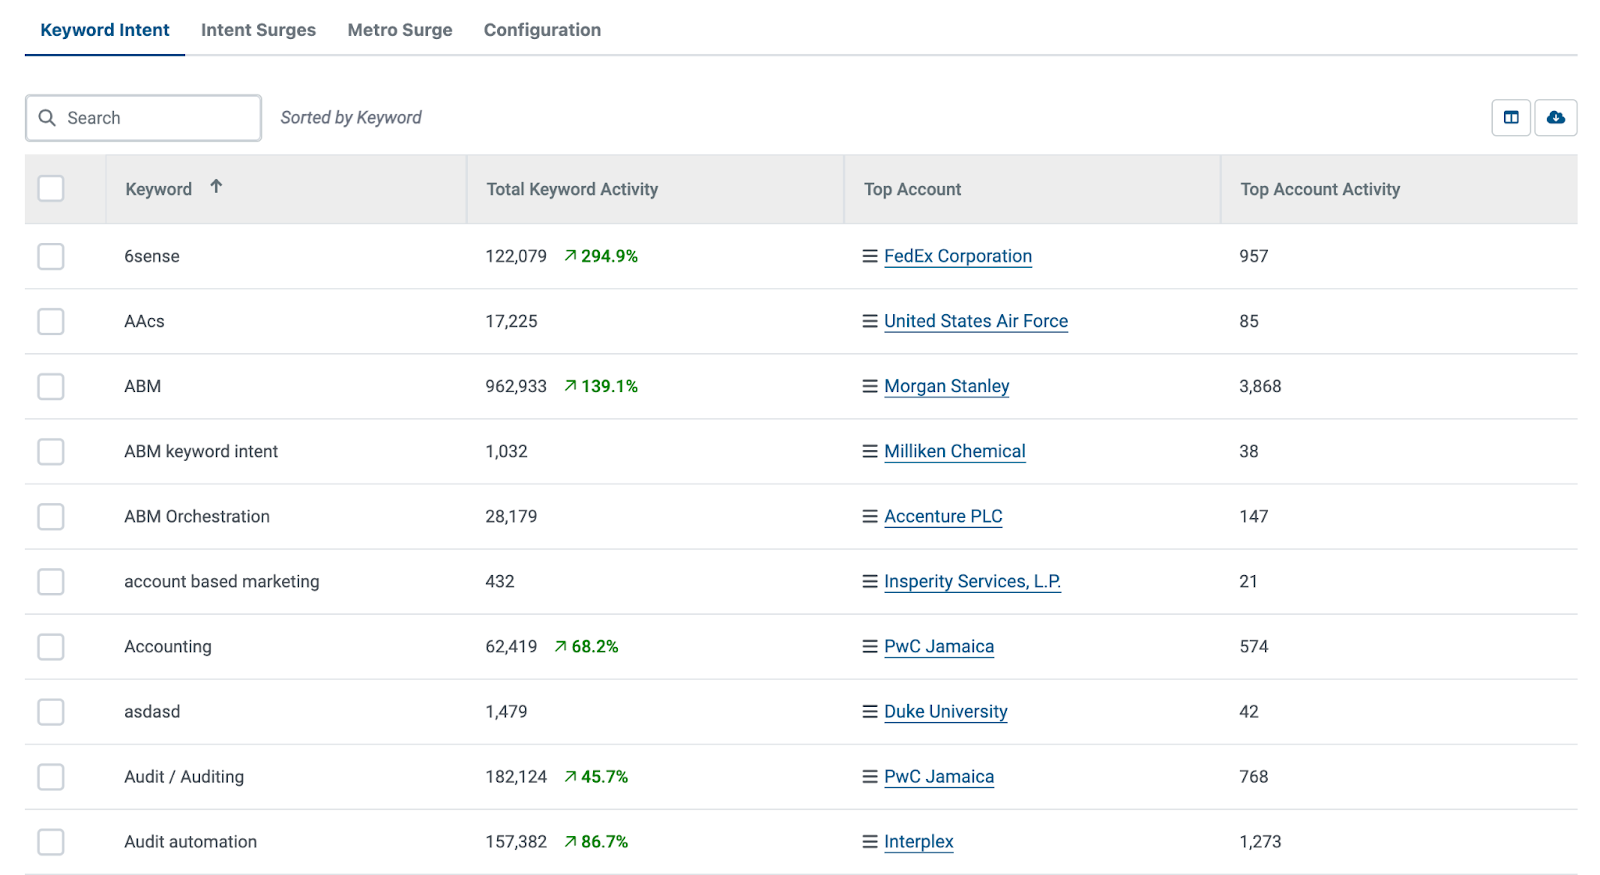Tick the ABM keyword intent checkbox
This screenshot has width=1600, height=875.
click(x=51, y=451)
